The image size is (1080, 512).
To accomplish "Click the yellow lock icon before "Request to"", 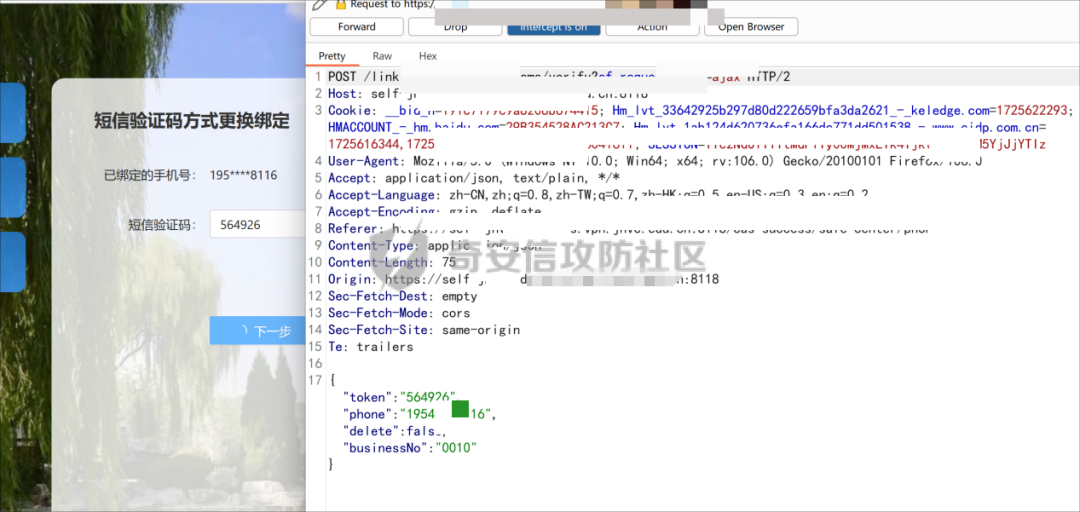I will (340, 4).
